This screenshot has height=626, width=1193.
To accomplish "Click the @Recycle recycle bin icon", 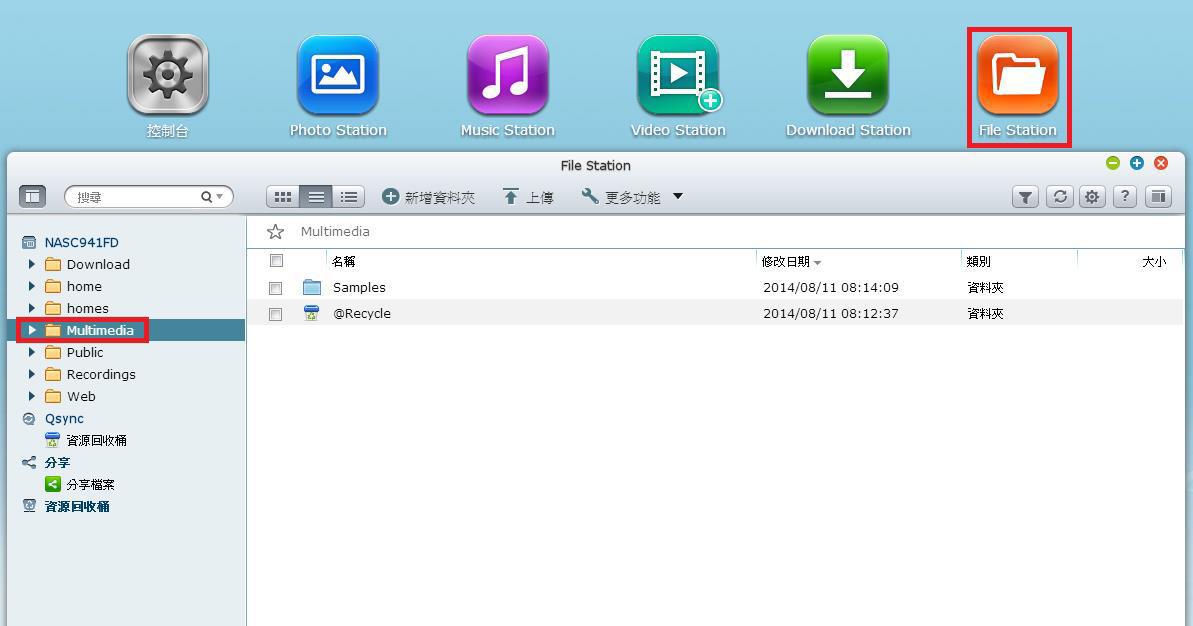I will pos(311,313).
